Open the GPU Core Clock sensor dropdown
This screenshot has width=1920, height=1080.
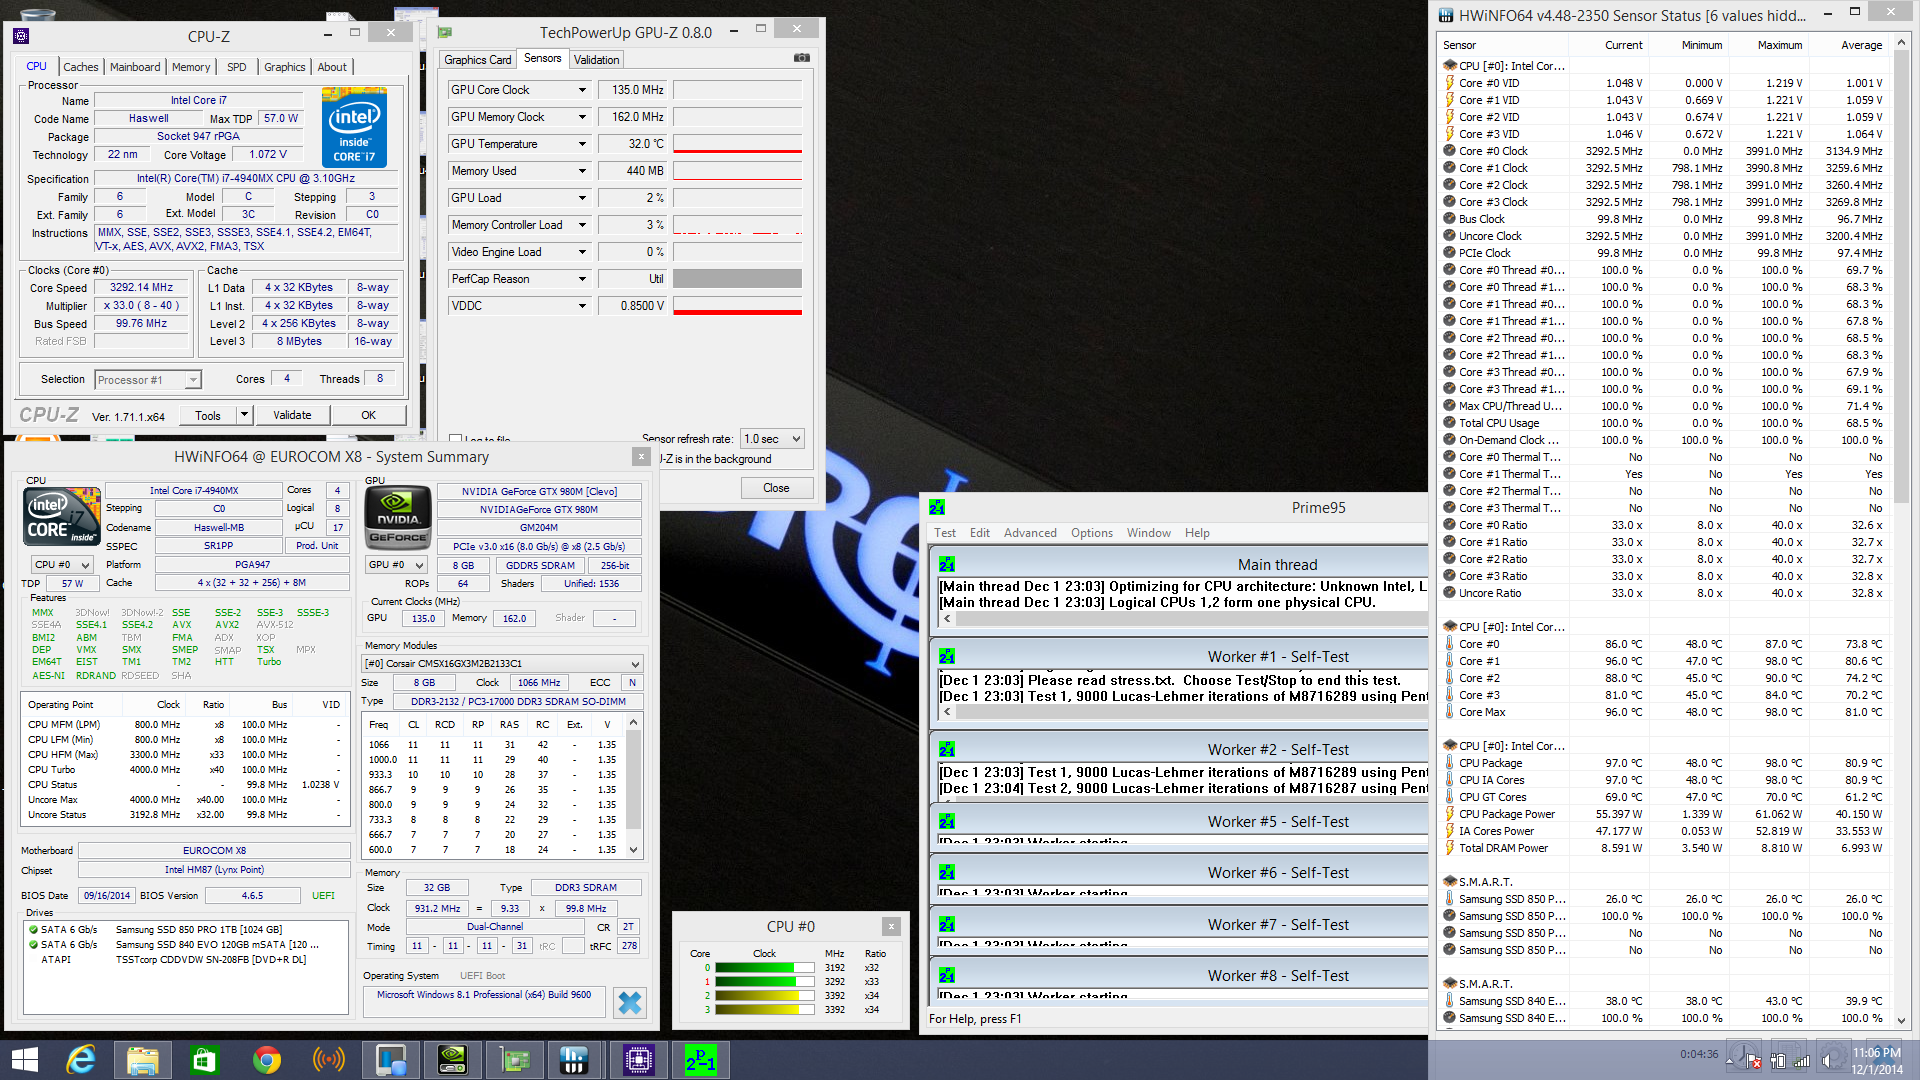coord(582,90)
